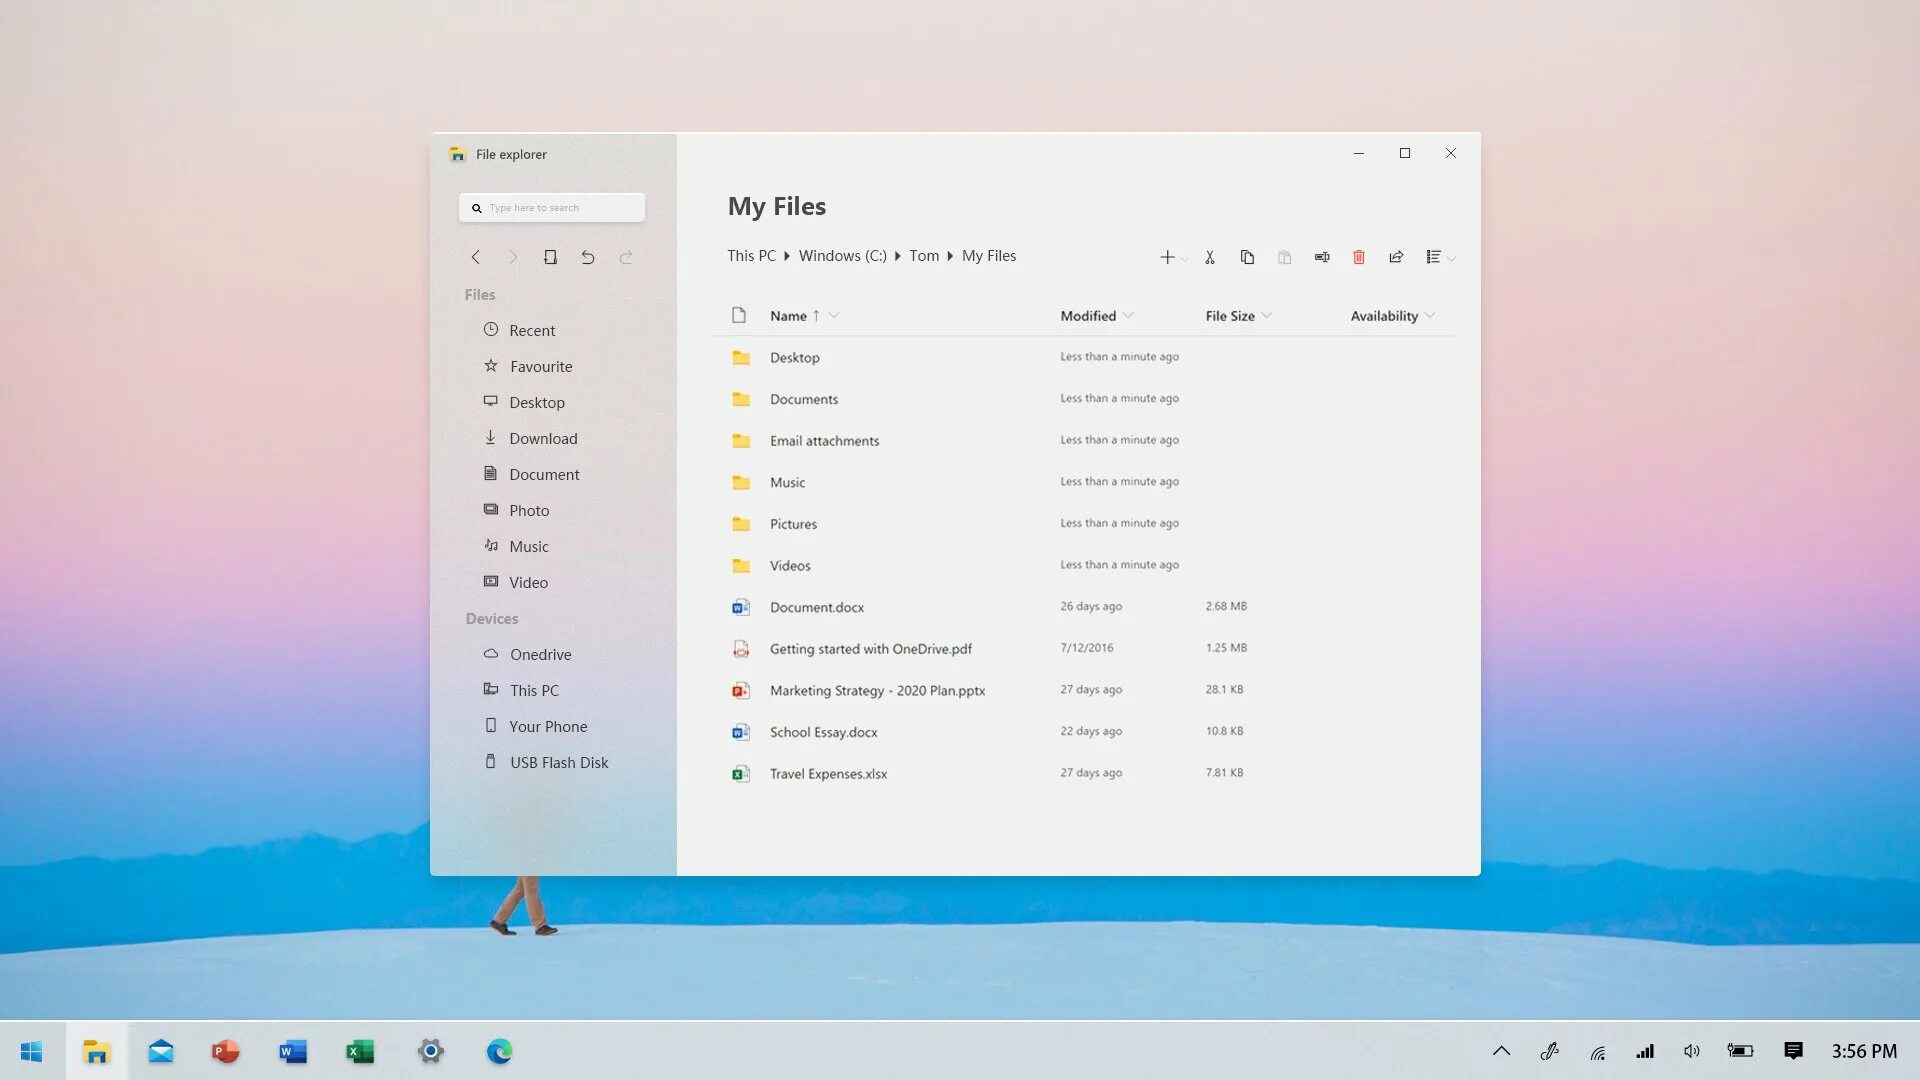Image resolution: width=1920 pixels, height=1080 pixels.
Task: Toggle Your Phone device in sidebar
Action: pos(549,725)
